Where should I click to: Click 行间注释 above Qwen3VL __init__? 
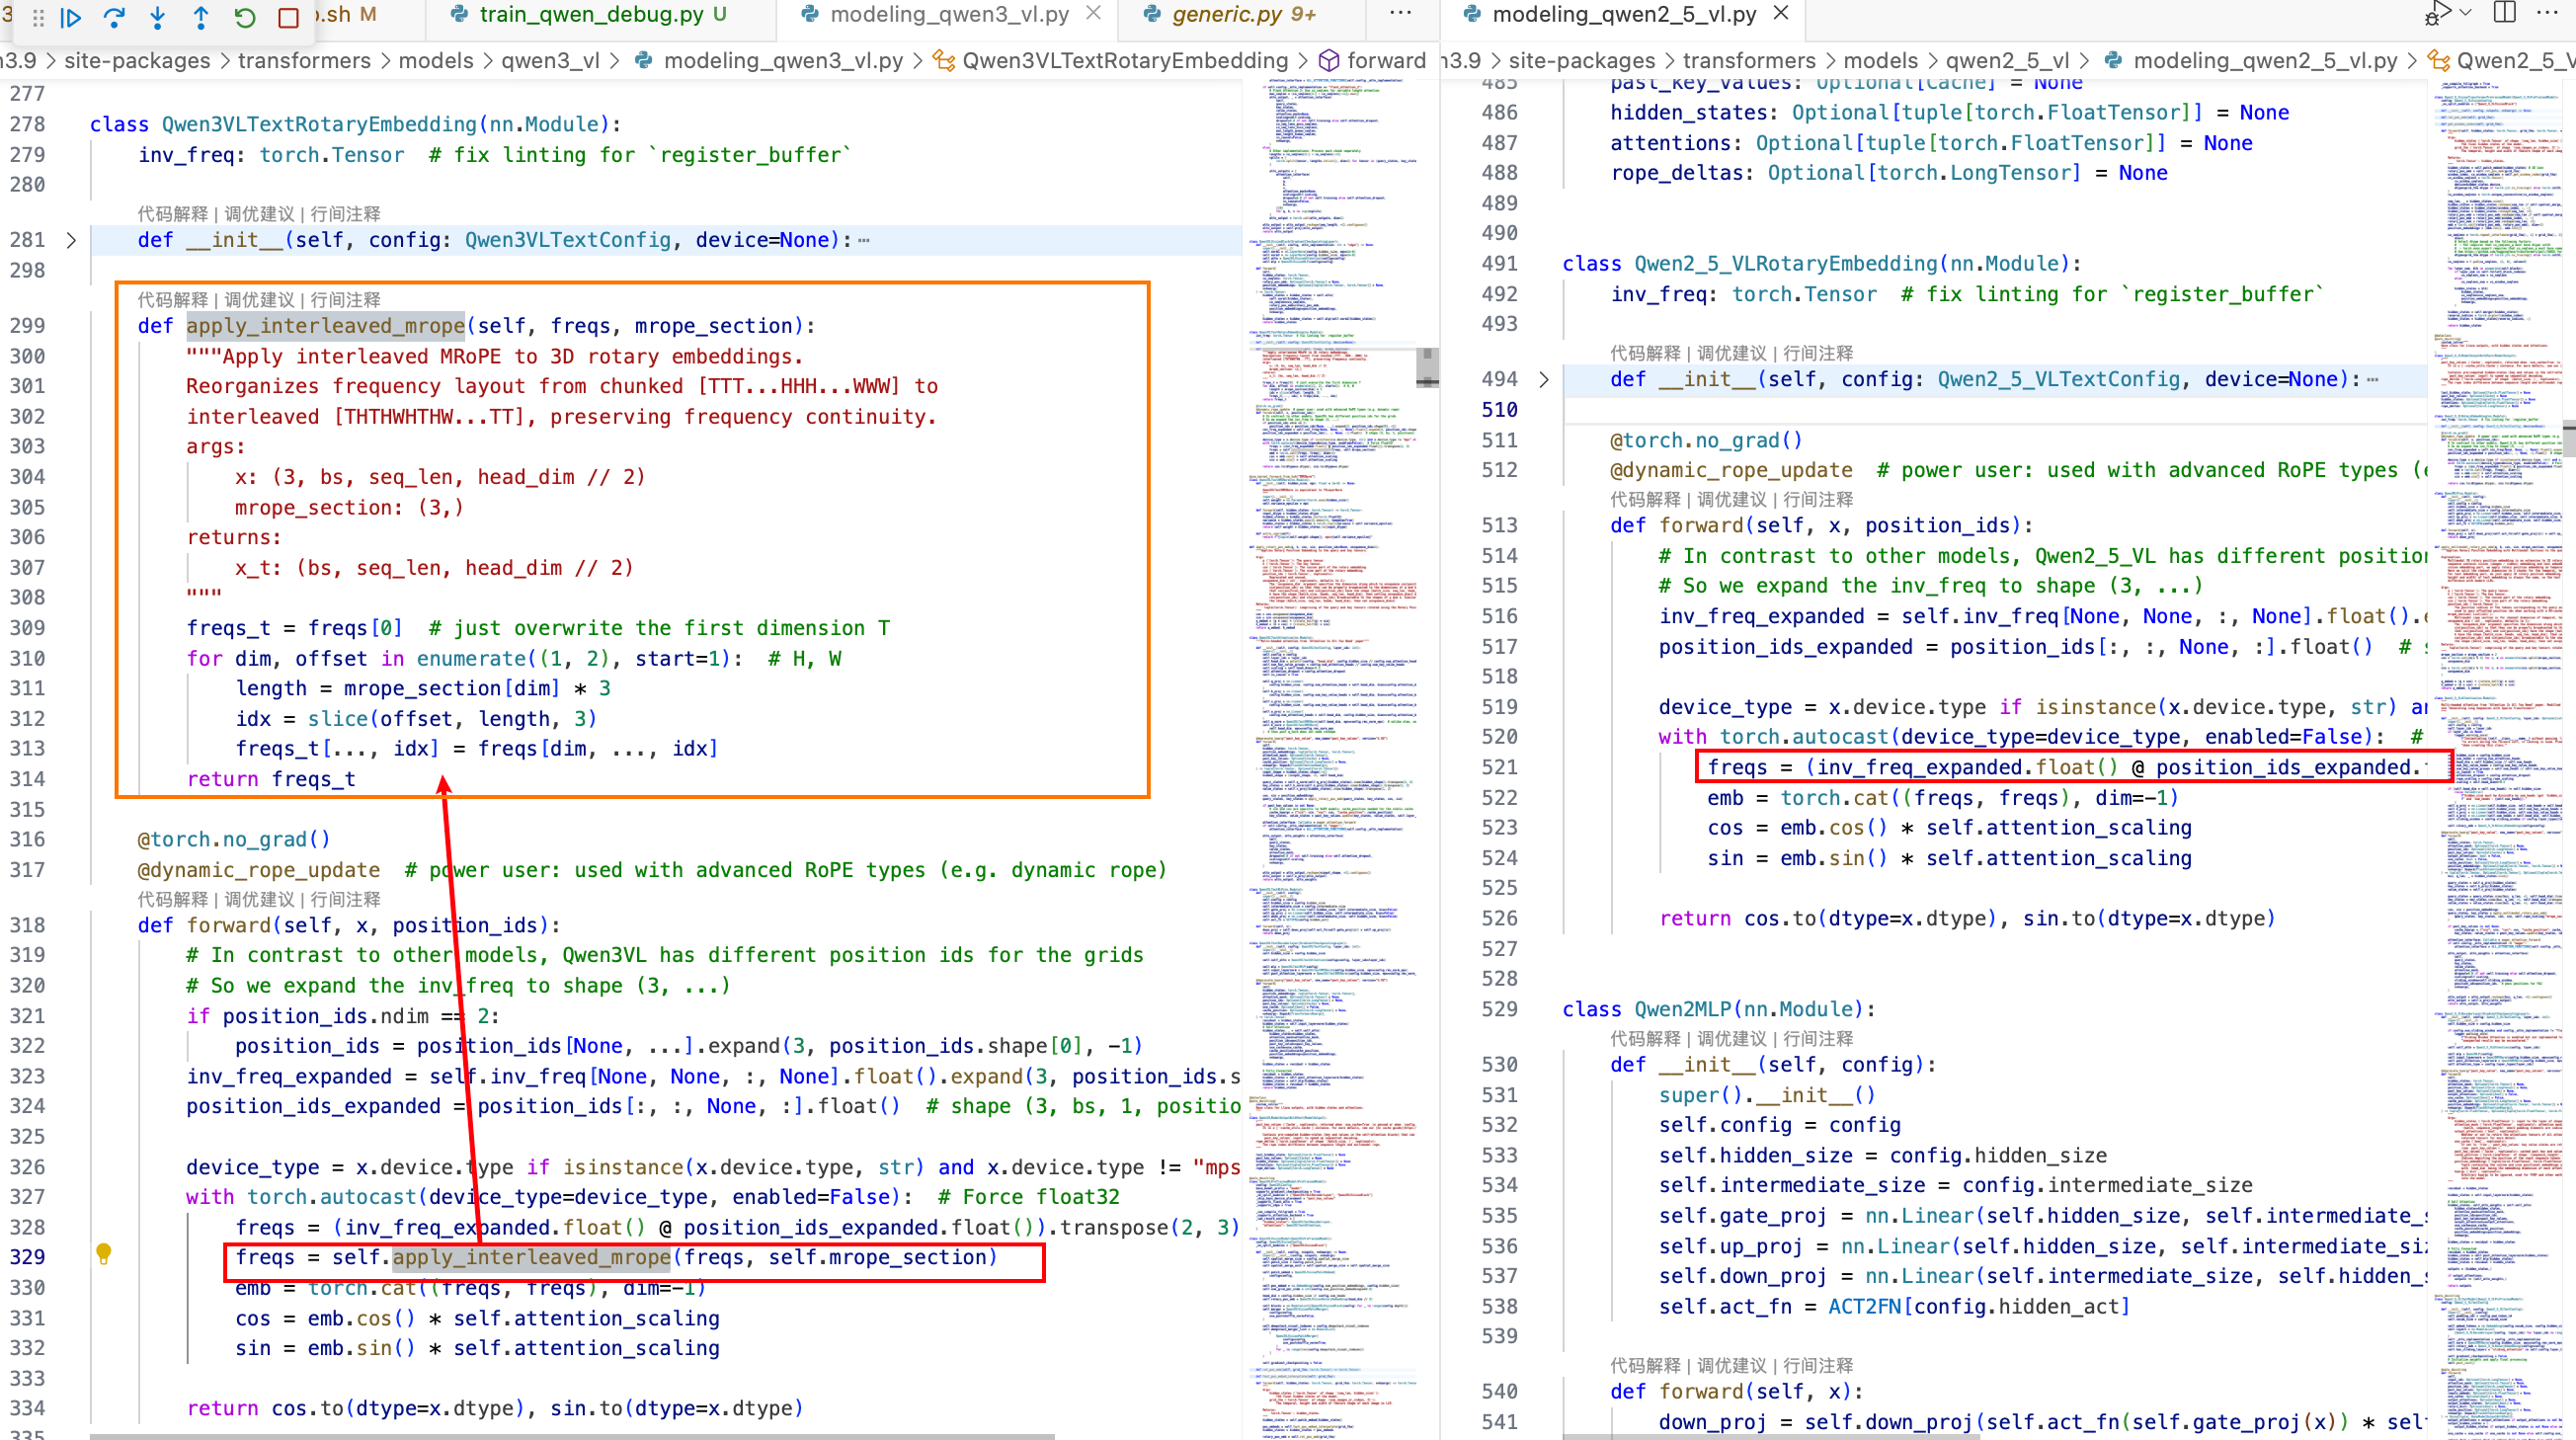click(x=345, y=214)
